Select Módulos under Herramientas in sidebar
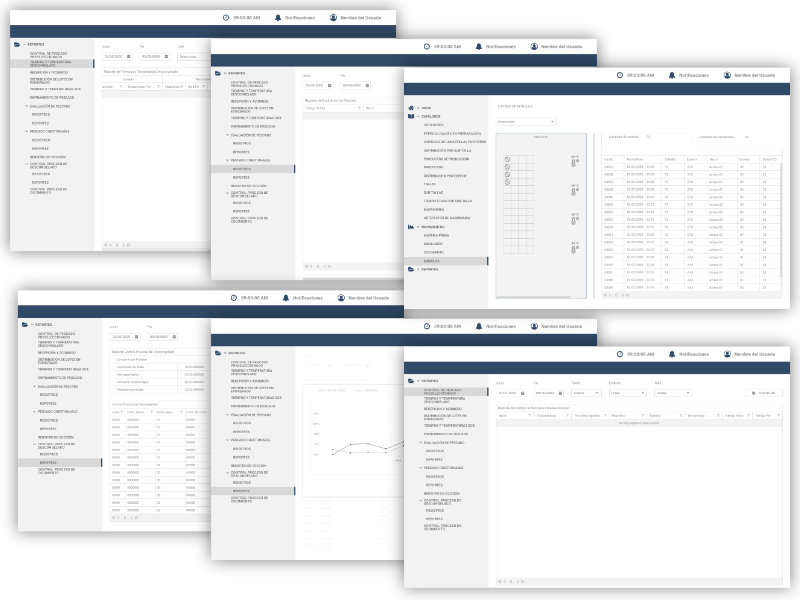The width and height of the screenshot is (800, 600). click(x=430, y=261)
